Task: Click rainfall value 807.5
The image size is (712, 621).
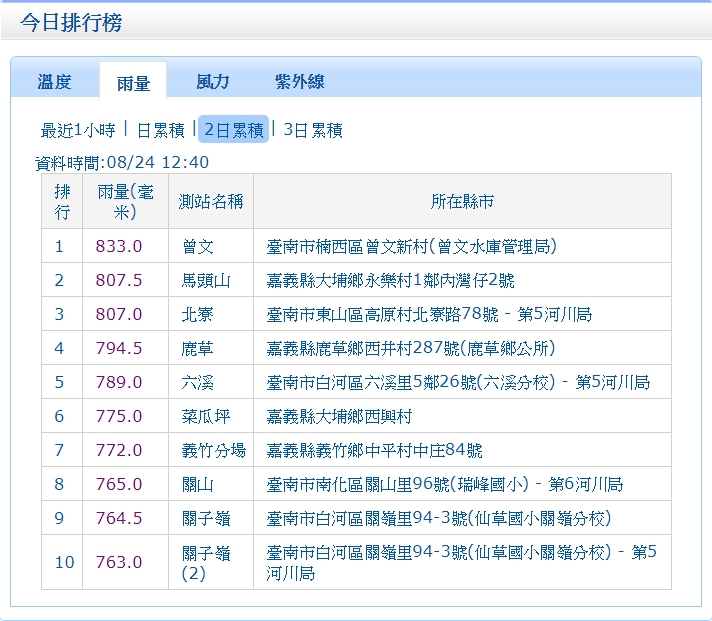Action: click(119, 281)
